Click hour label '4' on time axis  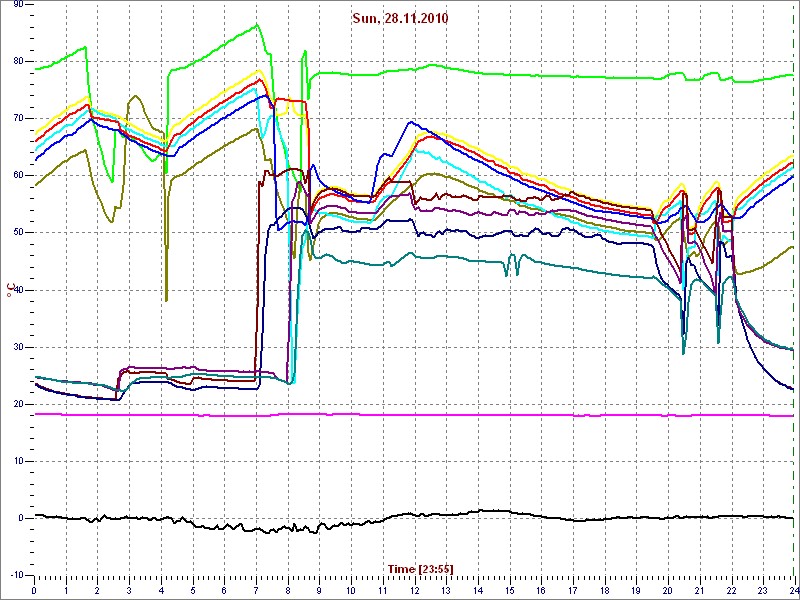pyautogui.click(x=161, y=592)
